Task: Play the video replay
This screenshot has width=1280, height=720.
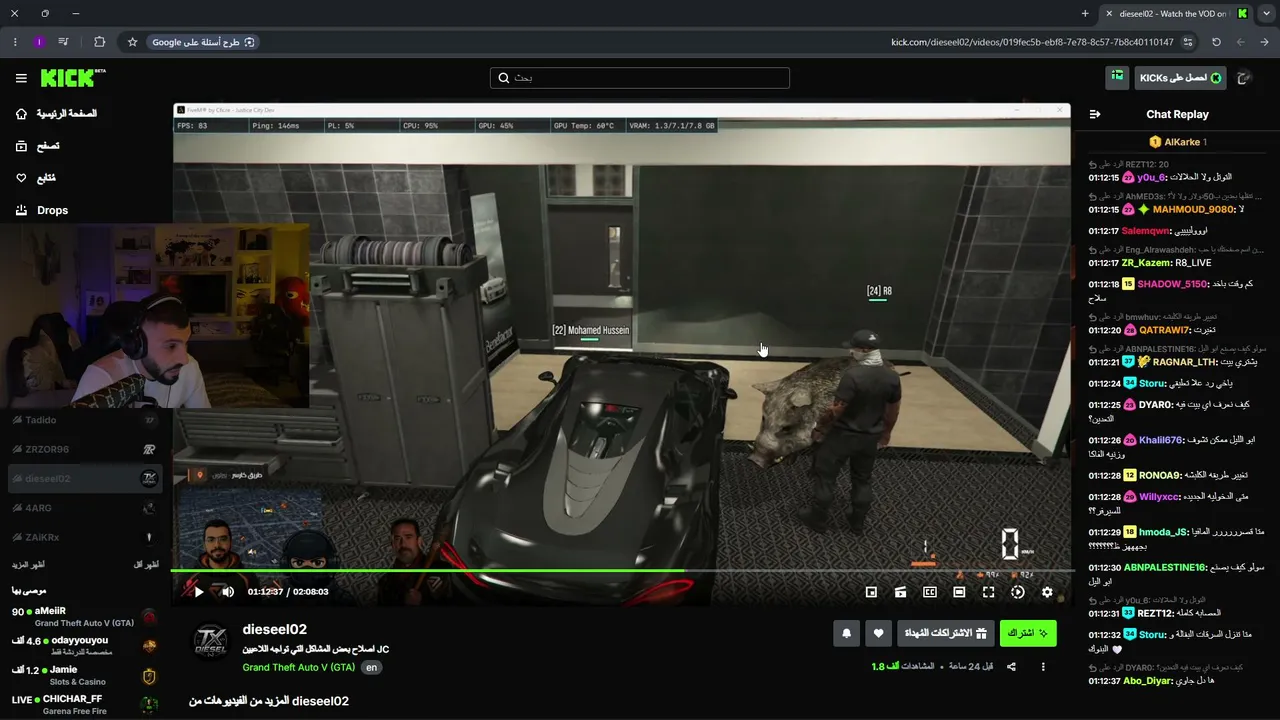Action: (198, 592)
